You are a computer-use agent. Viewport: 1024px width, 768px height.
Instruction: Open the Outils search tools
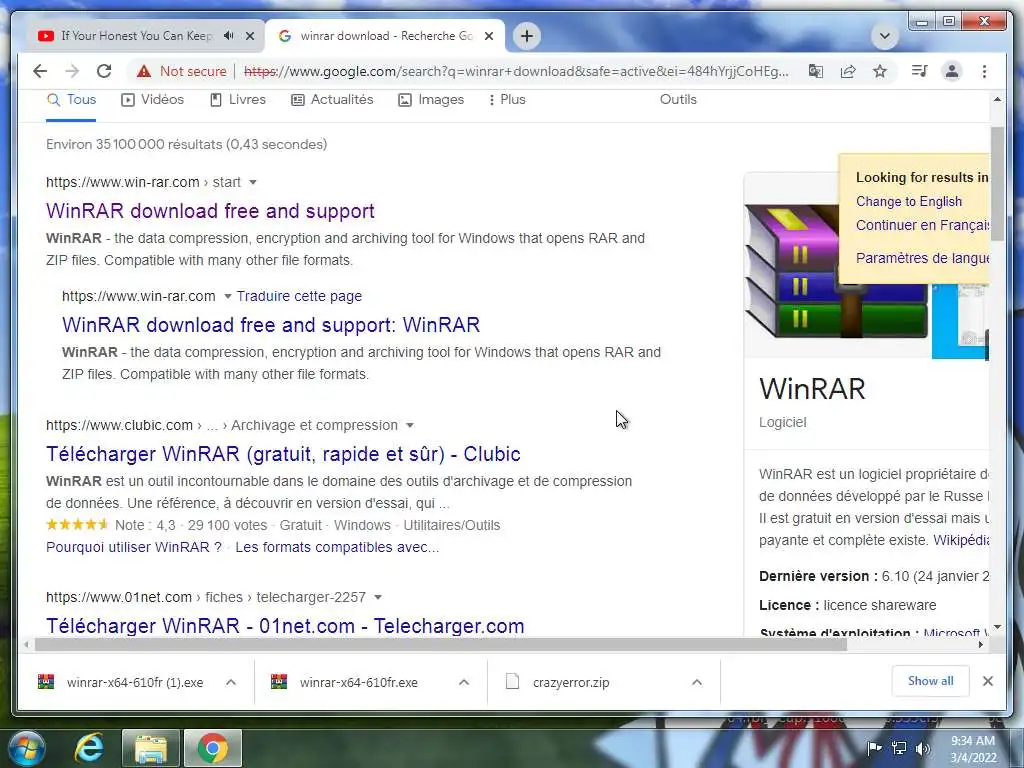pyautogui.click(x=678, y=100)
